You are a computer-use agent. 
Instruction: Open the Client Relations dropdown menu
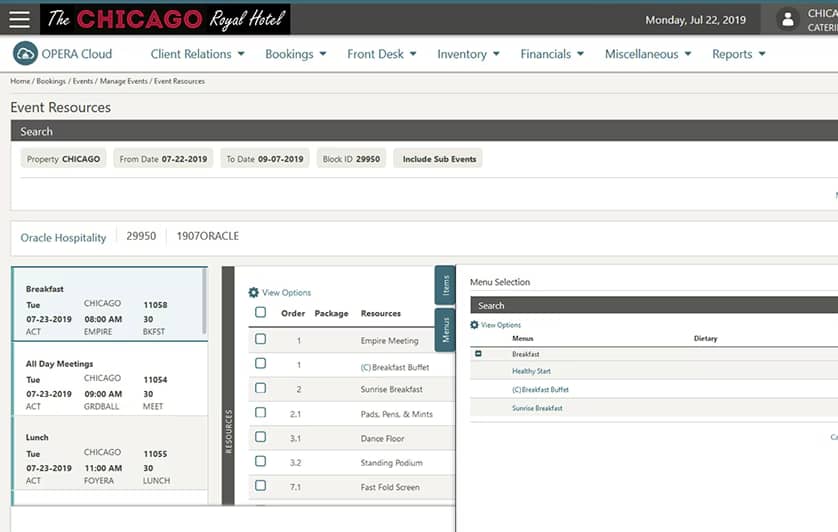[197, 54]
